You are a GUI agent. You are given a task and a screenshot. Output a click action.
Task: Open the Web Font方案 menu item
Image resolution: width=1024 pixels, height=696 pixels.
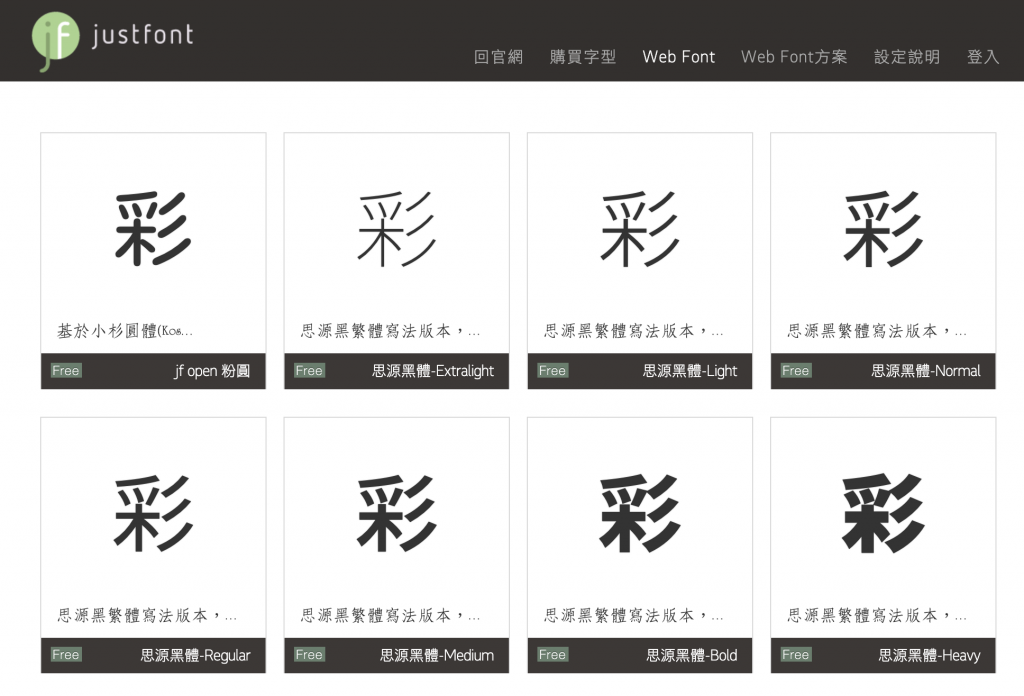(794, 57)
